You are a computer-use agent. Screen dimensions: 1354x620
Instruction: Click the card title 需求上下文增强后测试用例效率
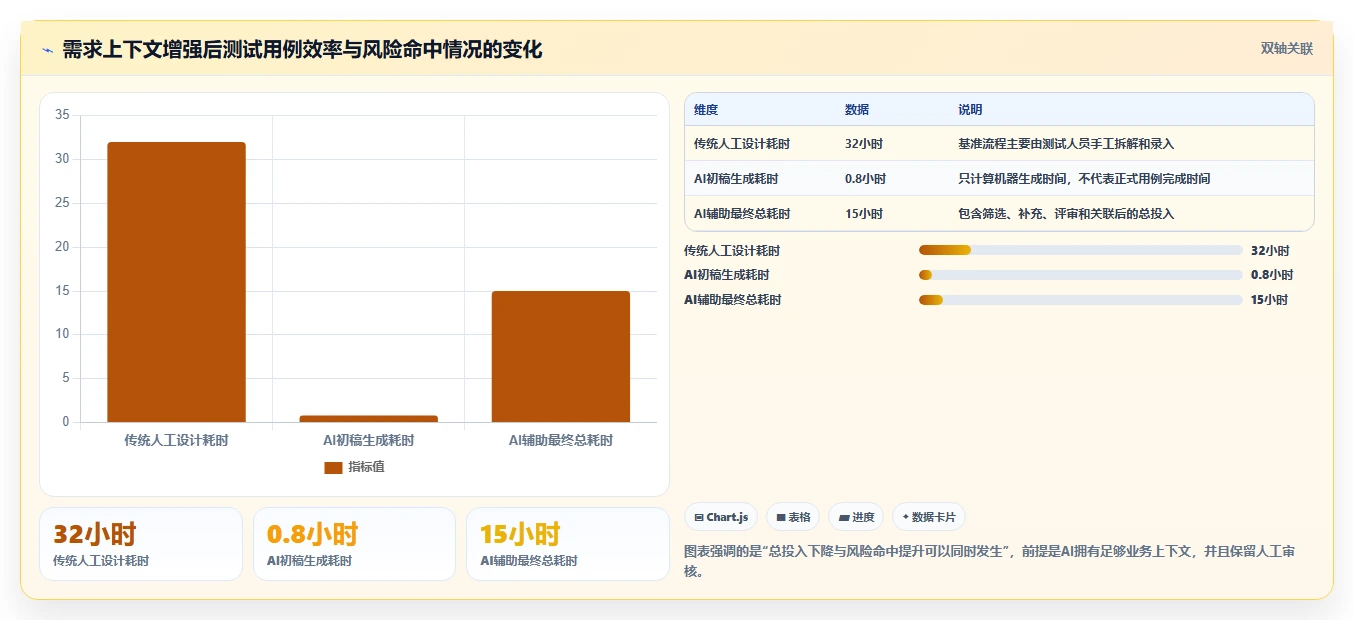(302, 49)
